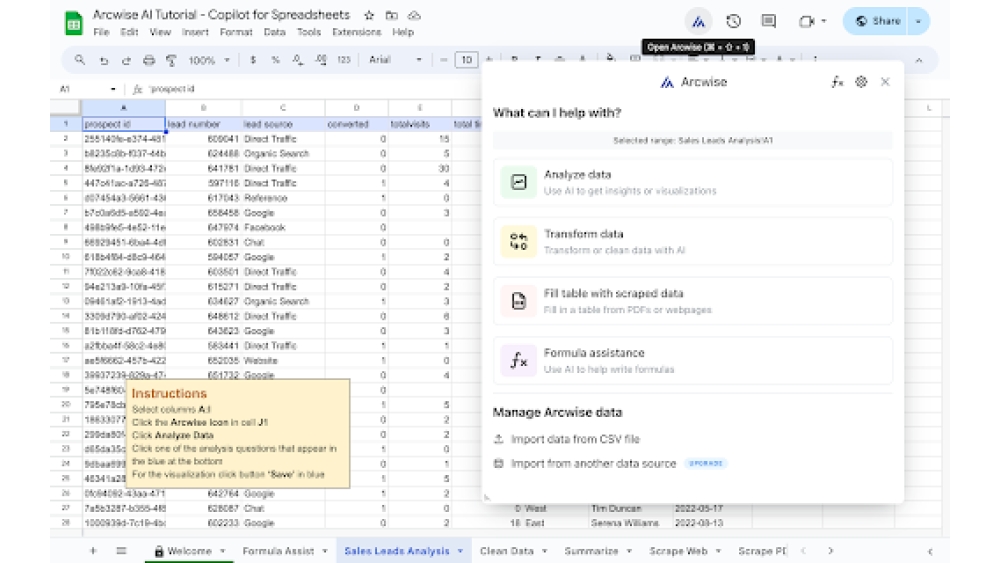The width and height of the screenshot is (1000, 563).
Task: Click the undo toolbar icon
Action: pyautogui.click(x=103, y=60)
